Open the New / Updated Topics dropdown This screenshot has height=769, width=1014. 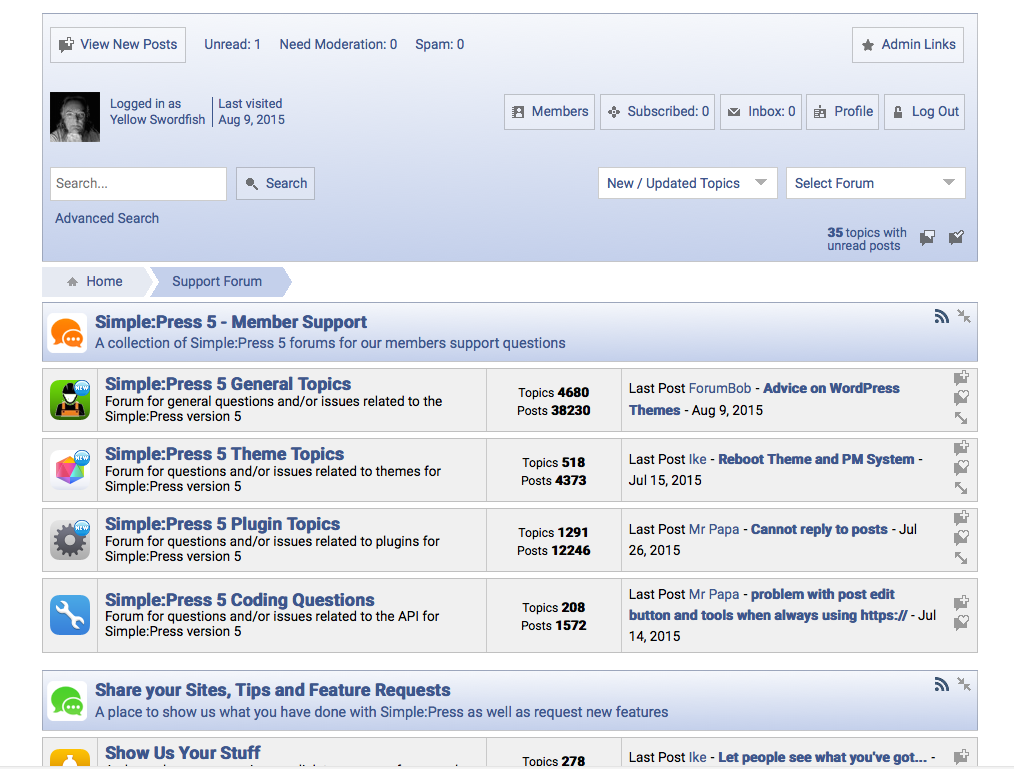687,183
